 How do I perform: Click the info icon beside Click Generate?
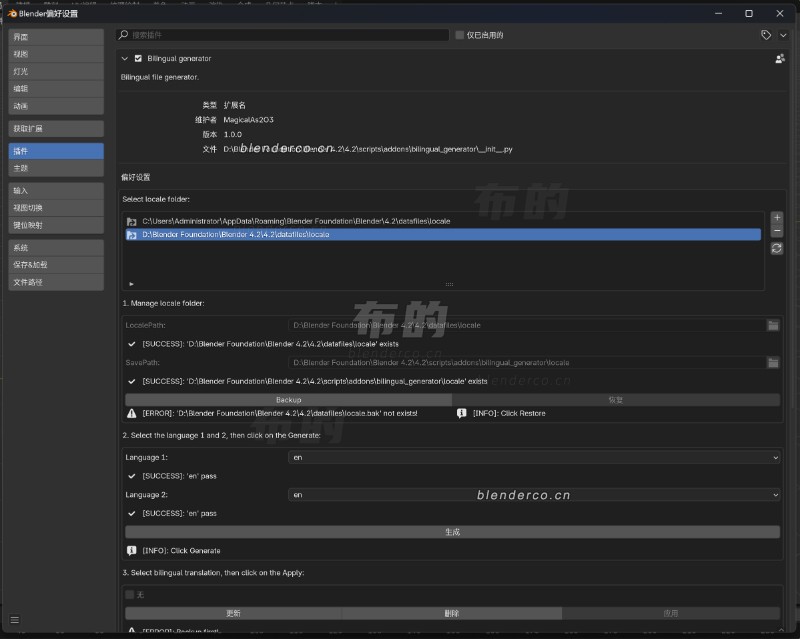[132, 551]
